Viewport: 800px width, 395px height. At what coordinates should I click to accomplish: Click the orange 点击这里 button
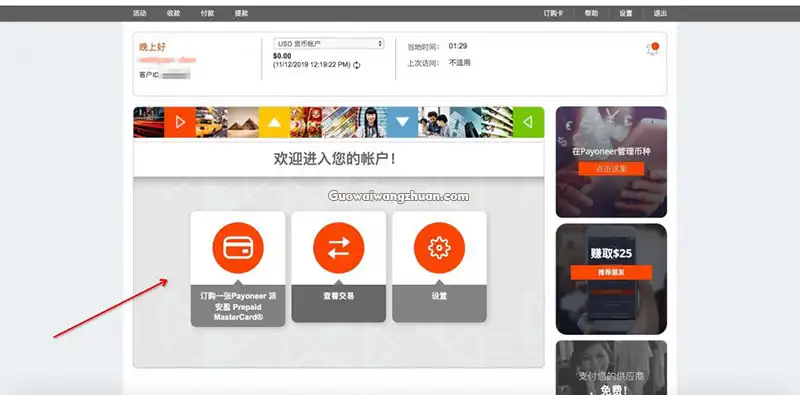(x=611, y=169)
